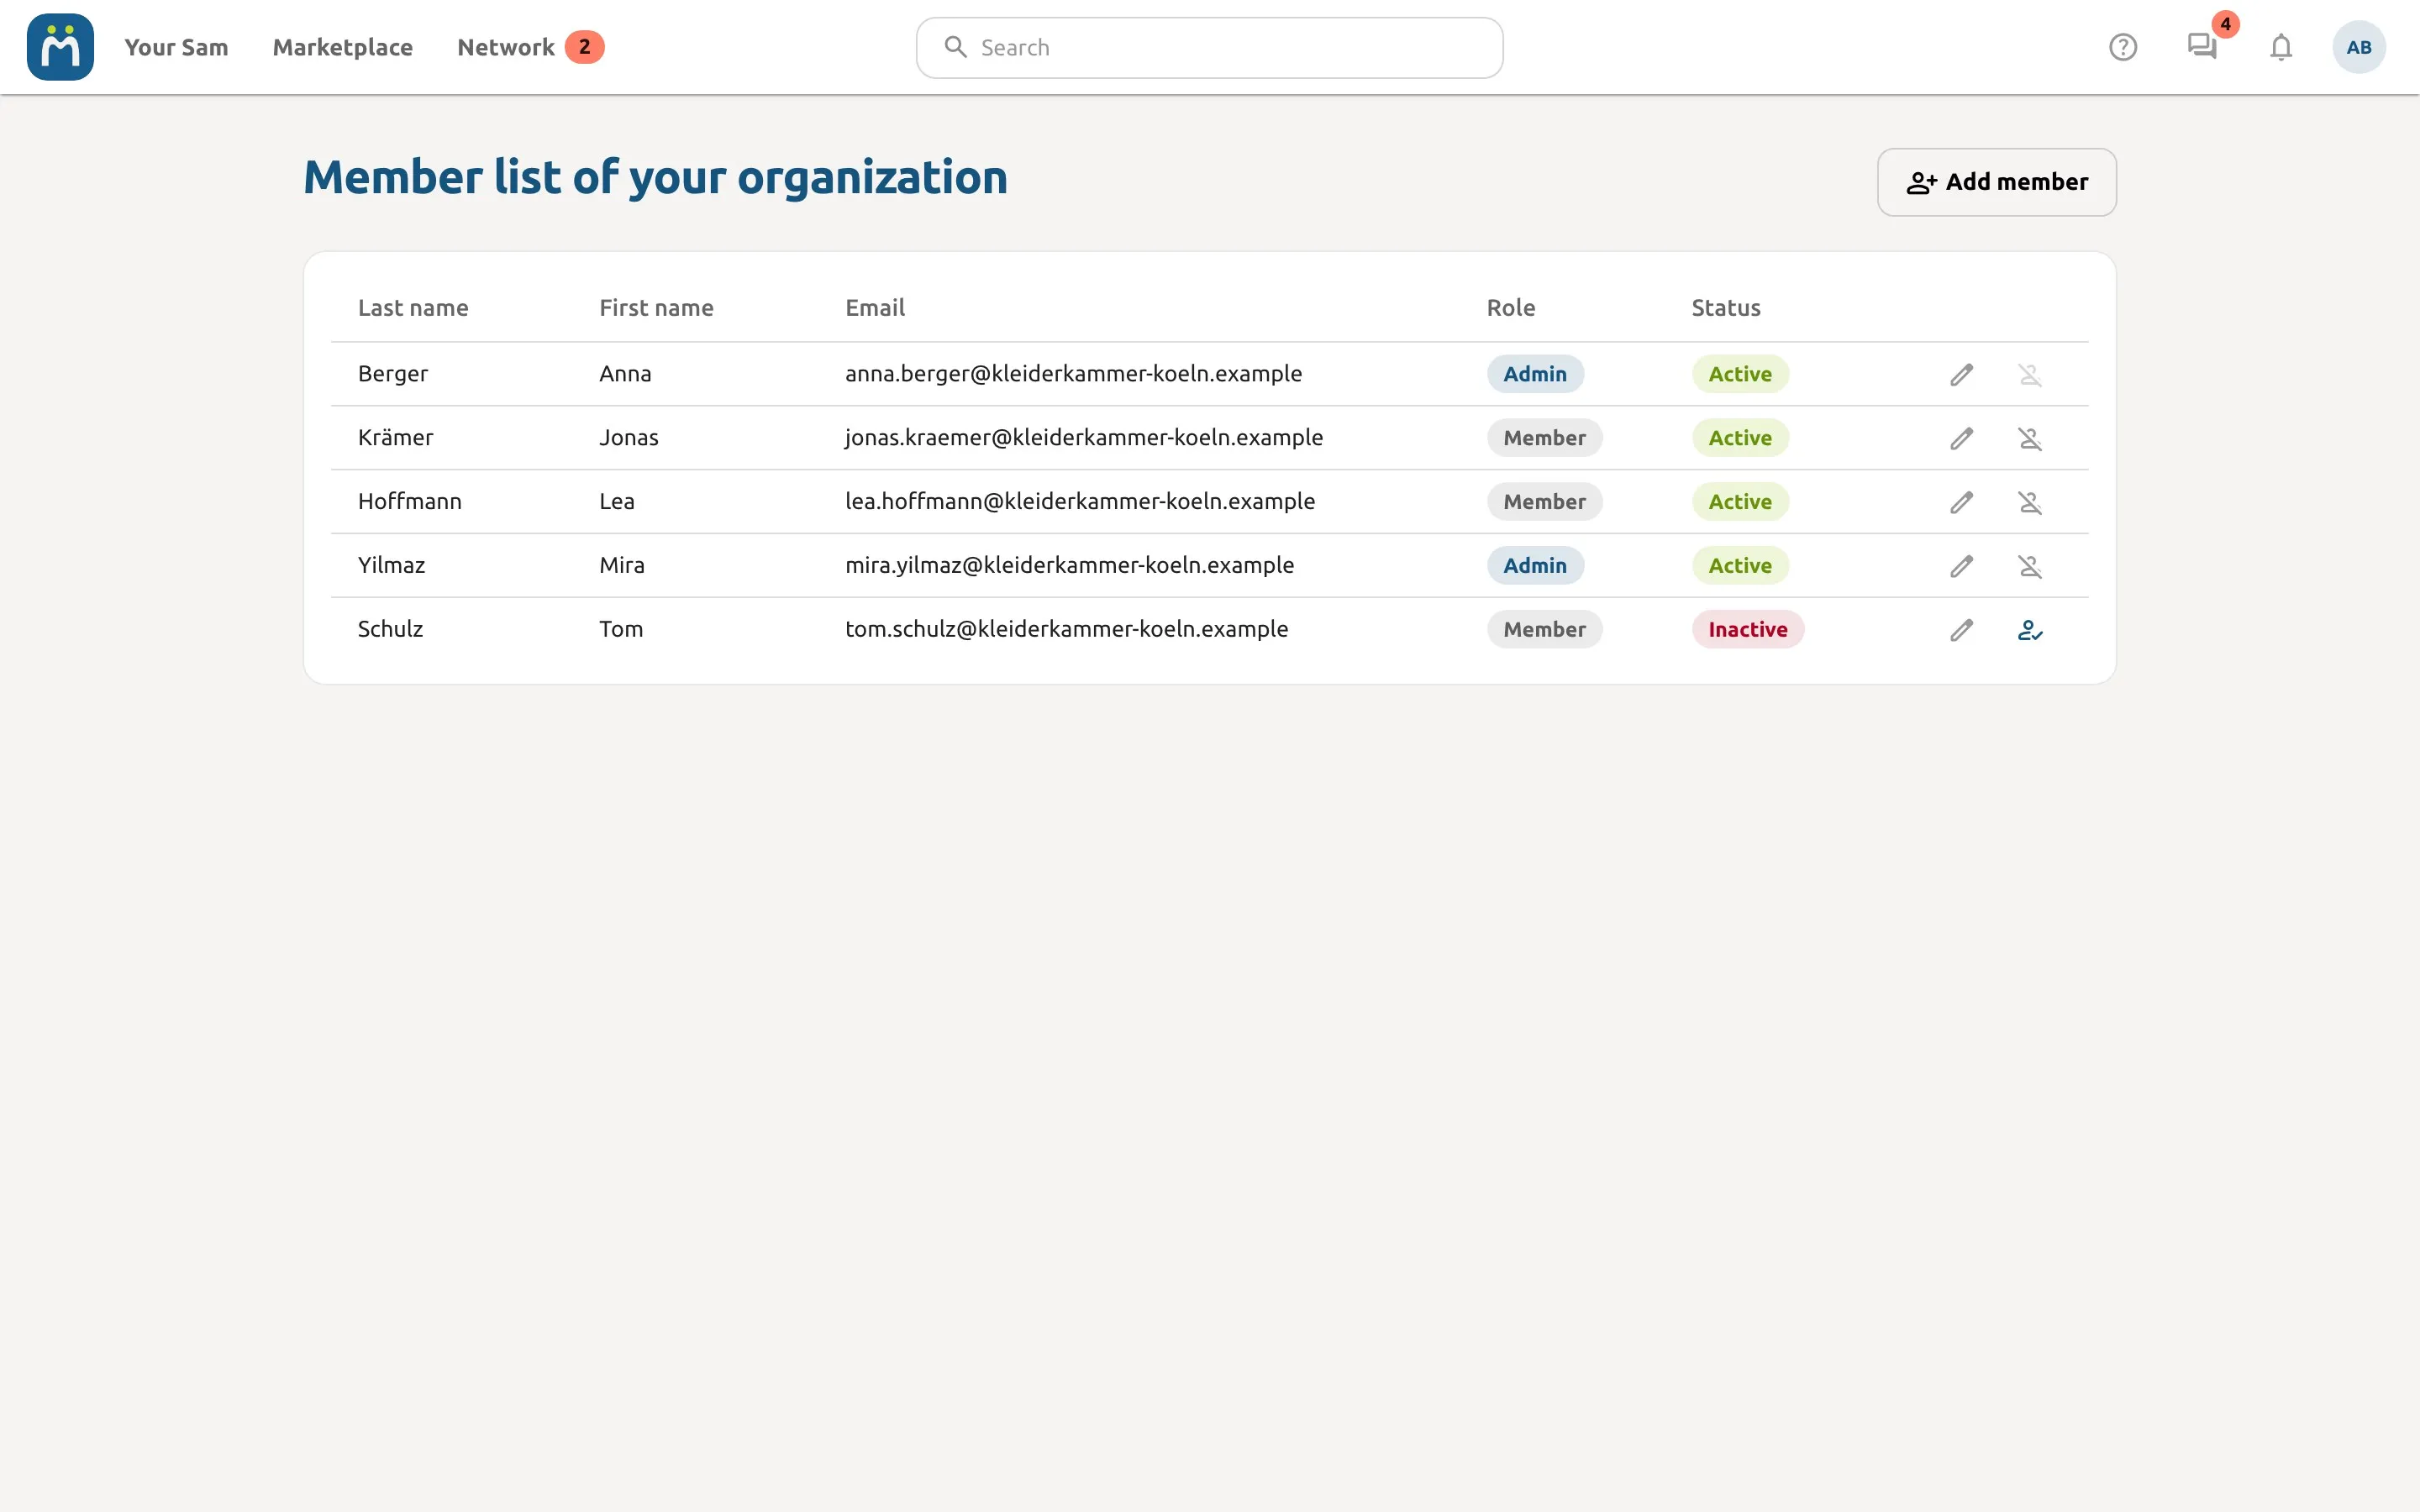2420x1512 pixels.
Task: Select email anna.berger@kleiderkammer-koeln.example
Action: [x=1074, y=374]
